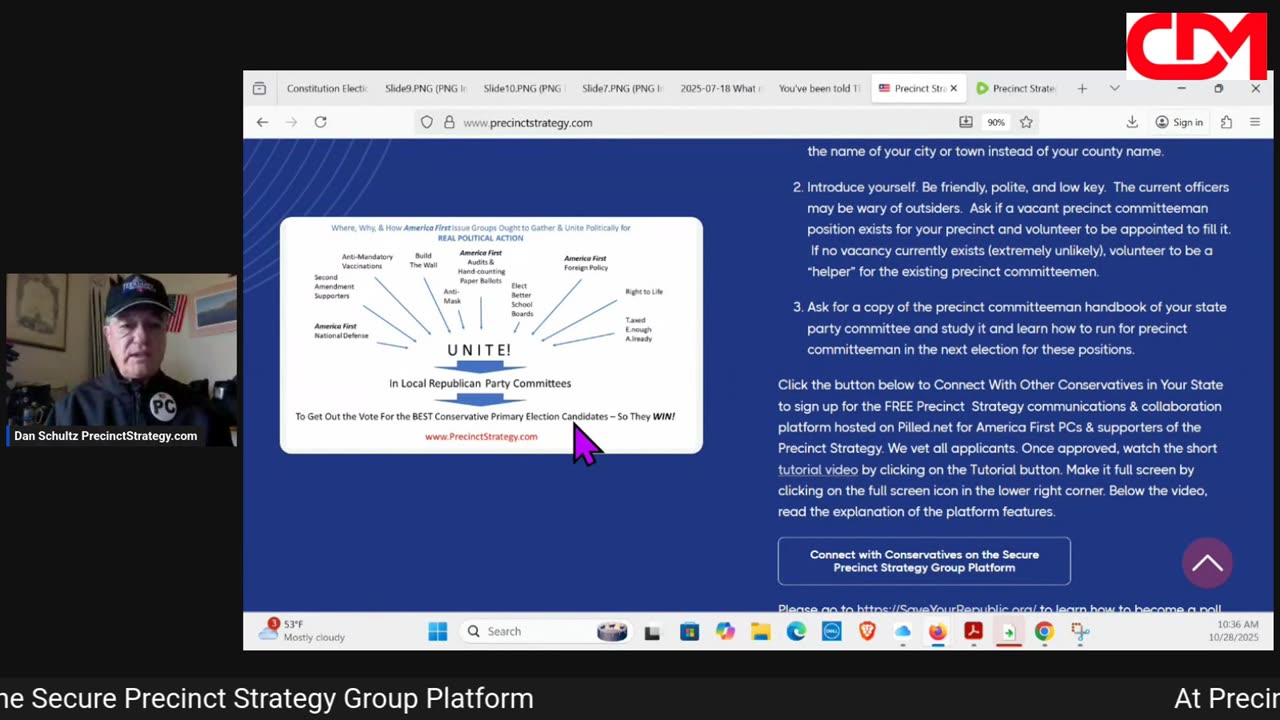Launch Google Chrome from the taskbar
The image size is (1280, 720).
point(1044,631)
